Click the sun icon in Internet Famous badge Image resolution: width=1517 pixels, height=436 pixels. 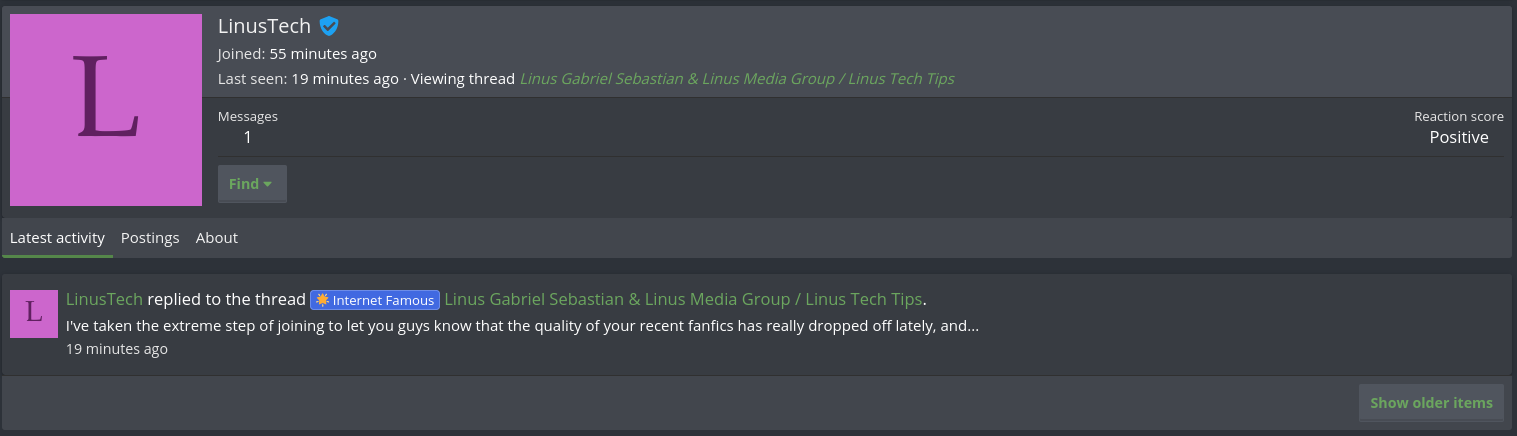(x=322, y=300)
